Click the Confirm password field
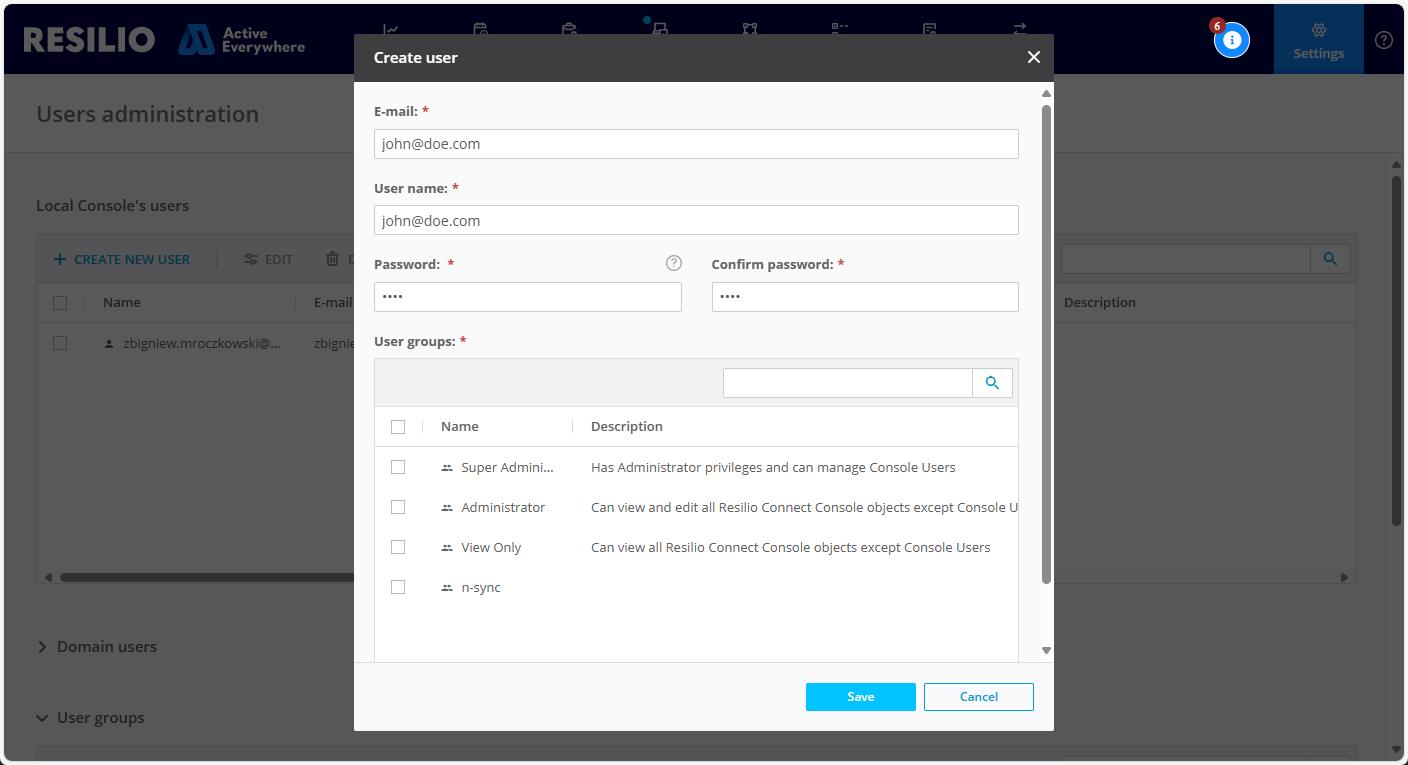Screen dimensions: 1408x765 tap(865, 297)
